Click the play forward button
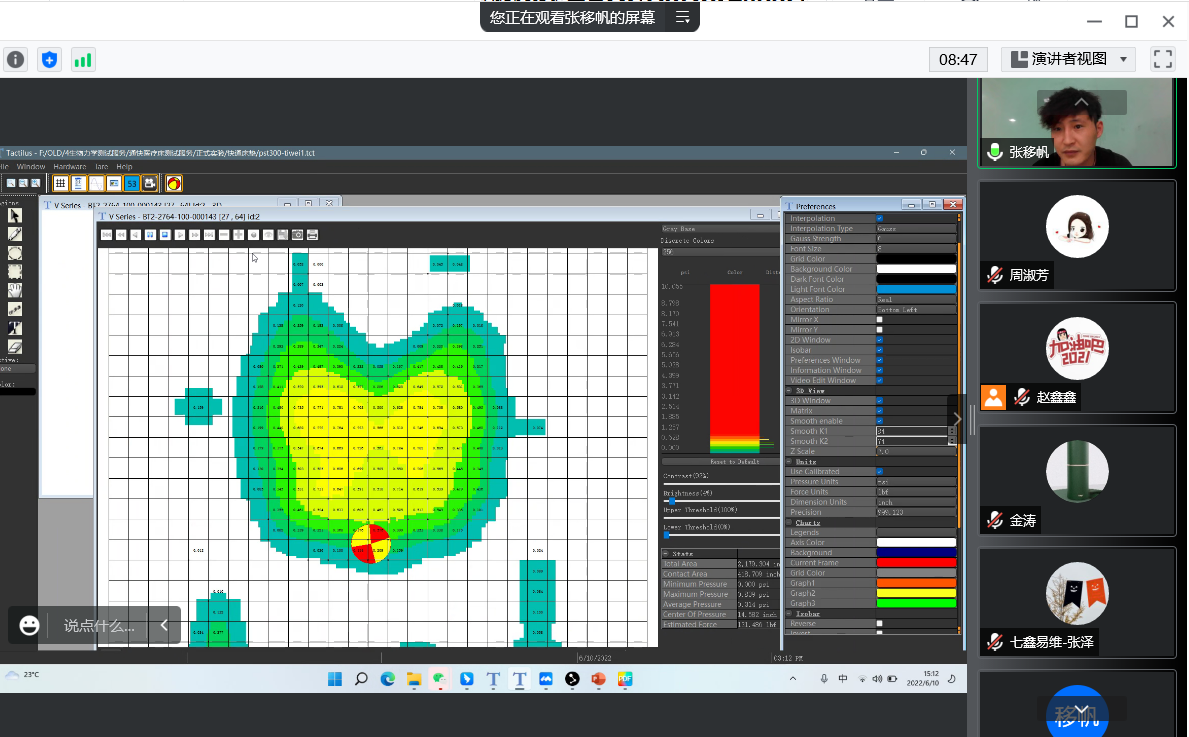 (x=180, y=235)
